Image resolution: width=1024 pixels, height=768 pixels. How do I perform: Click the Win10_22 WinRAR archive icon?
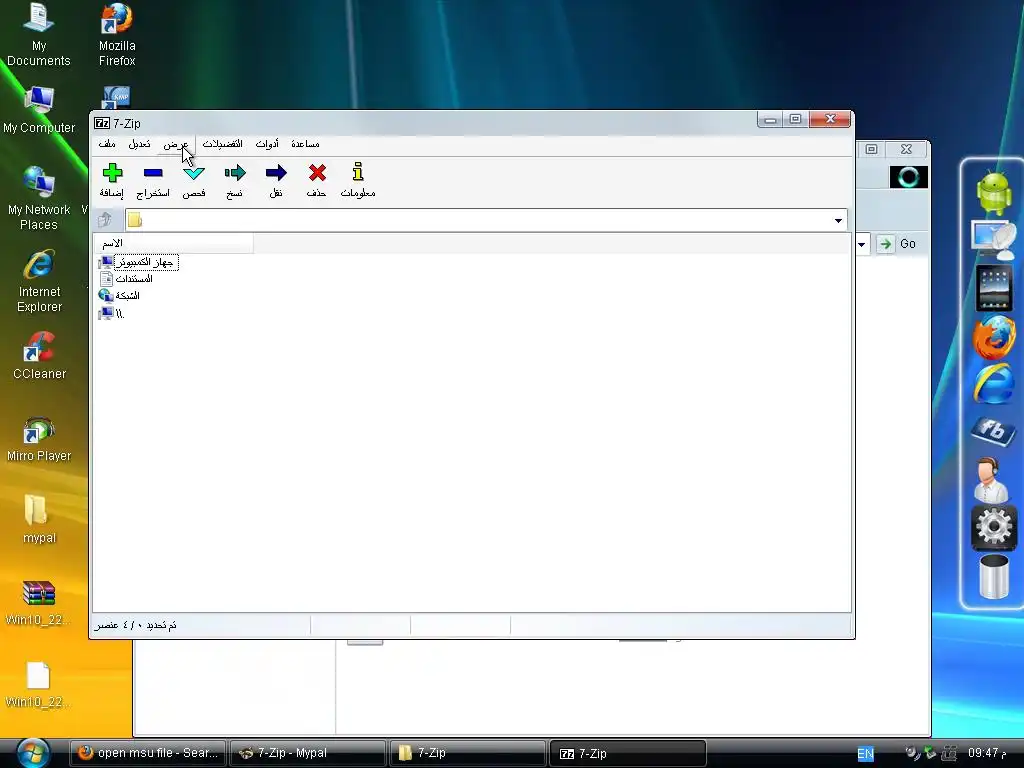(39, 603)
